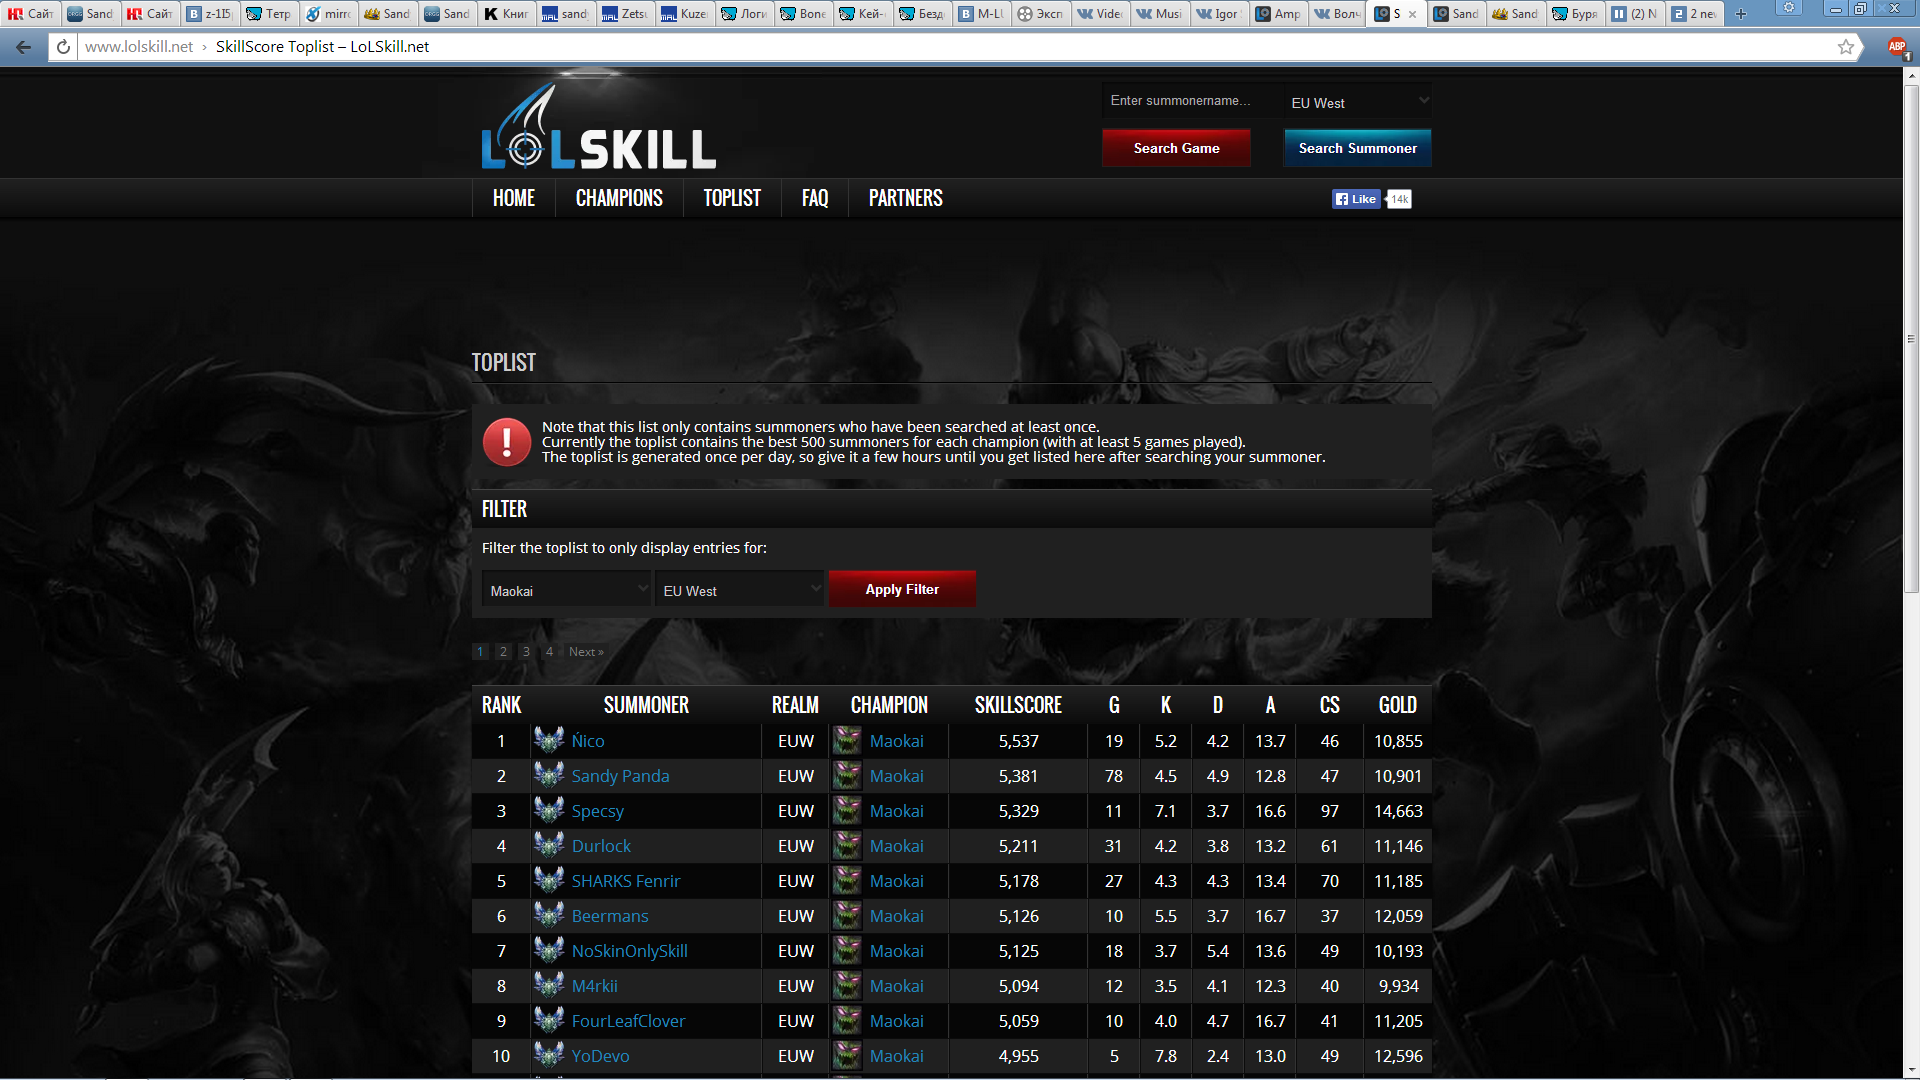Go to page 2 of toplist

[x=503, y=651]
